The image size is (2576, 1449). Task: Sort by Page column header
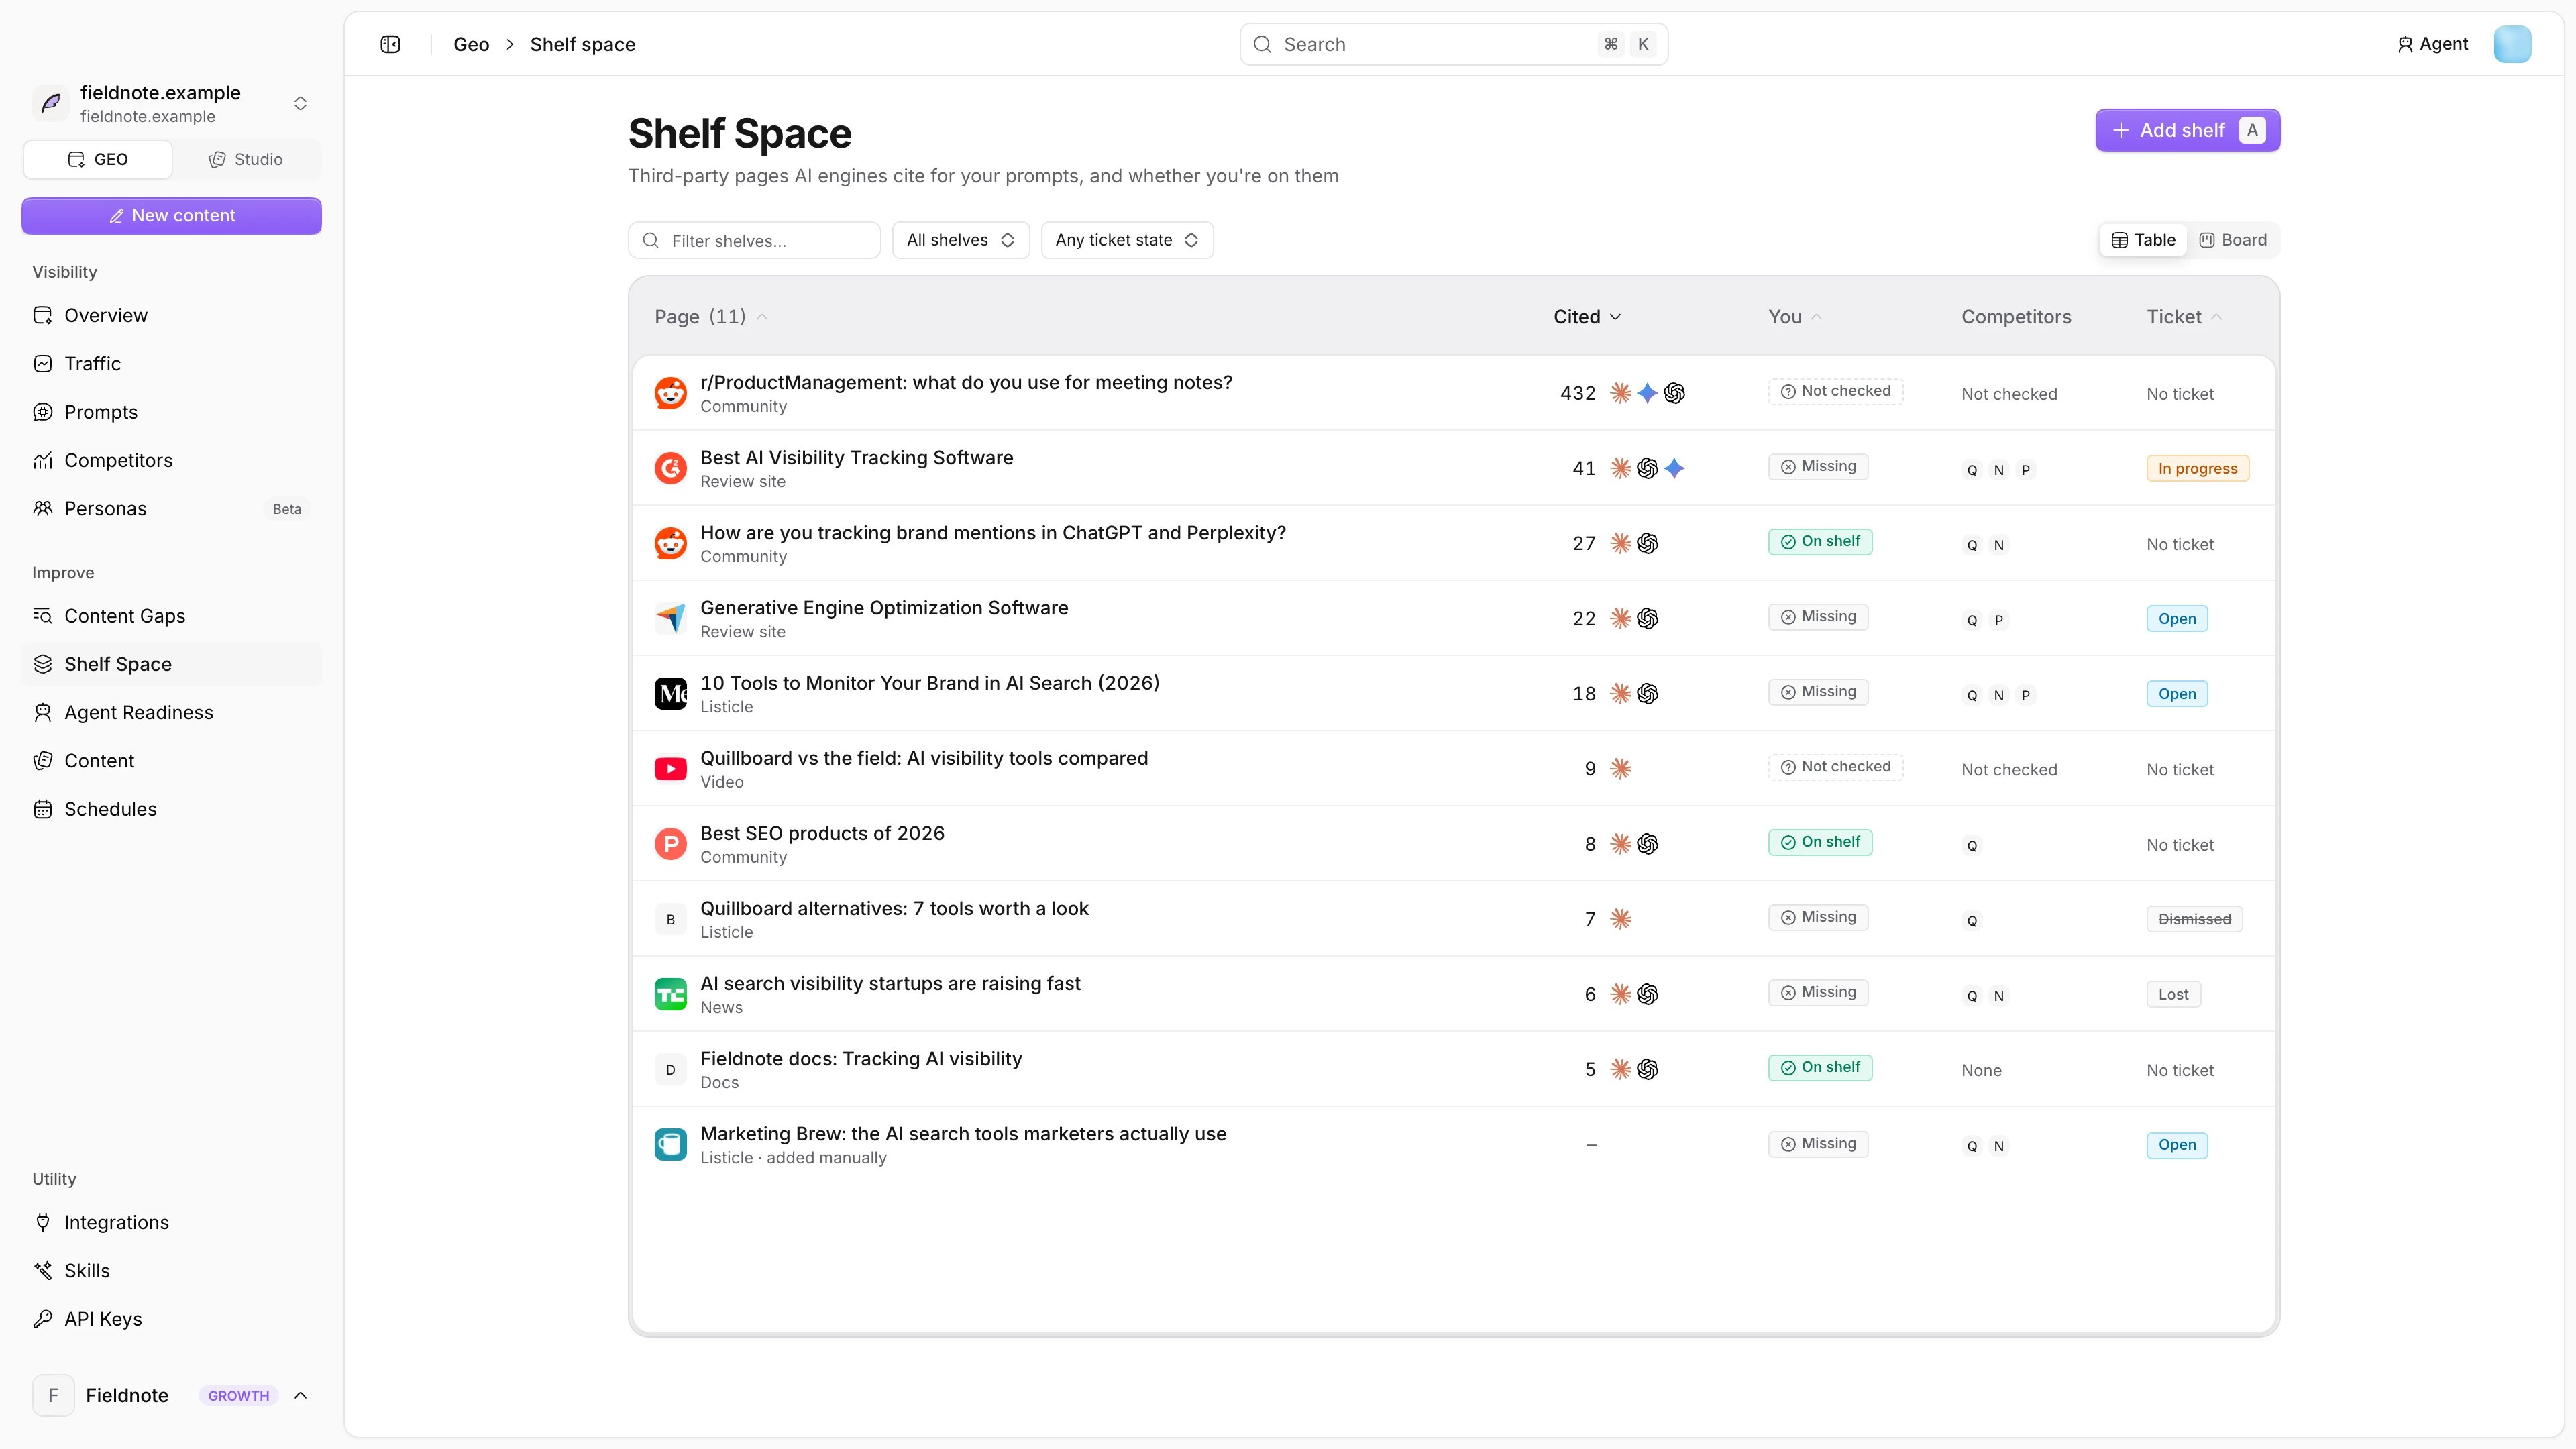(x=711, y=317)
